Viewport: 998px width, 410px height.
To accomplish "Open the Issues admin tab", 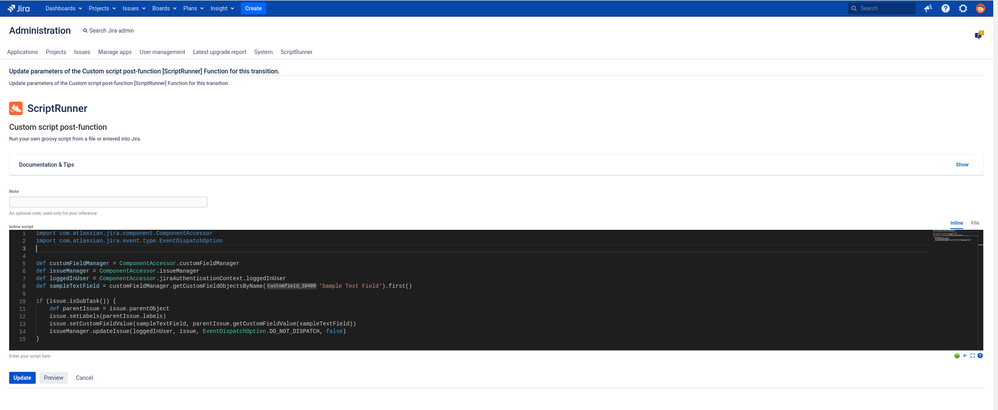I will pos(82,52).
